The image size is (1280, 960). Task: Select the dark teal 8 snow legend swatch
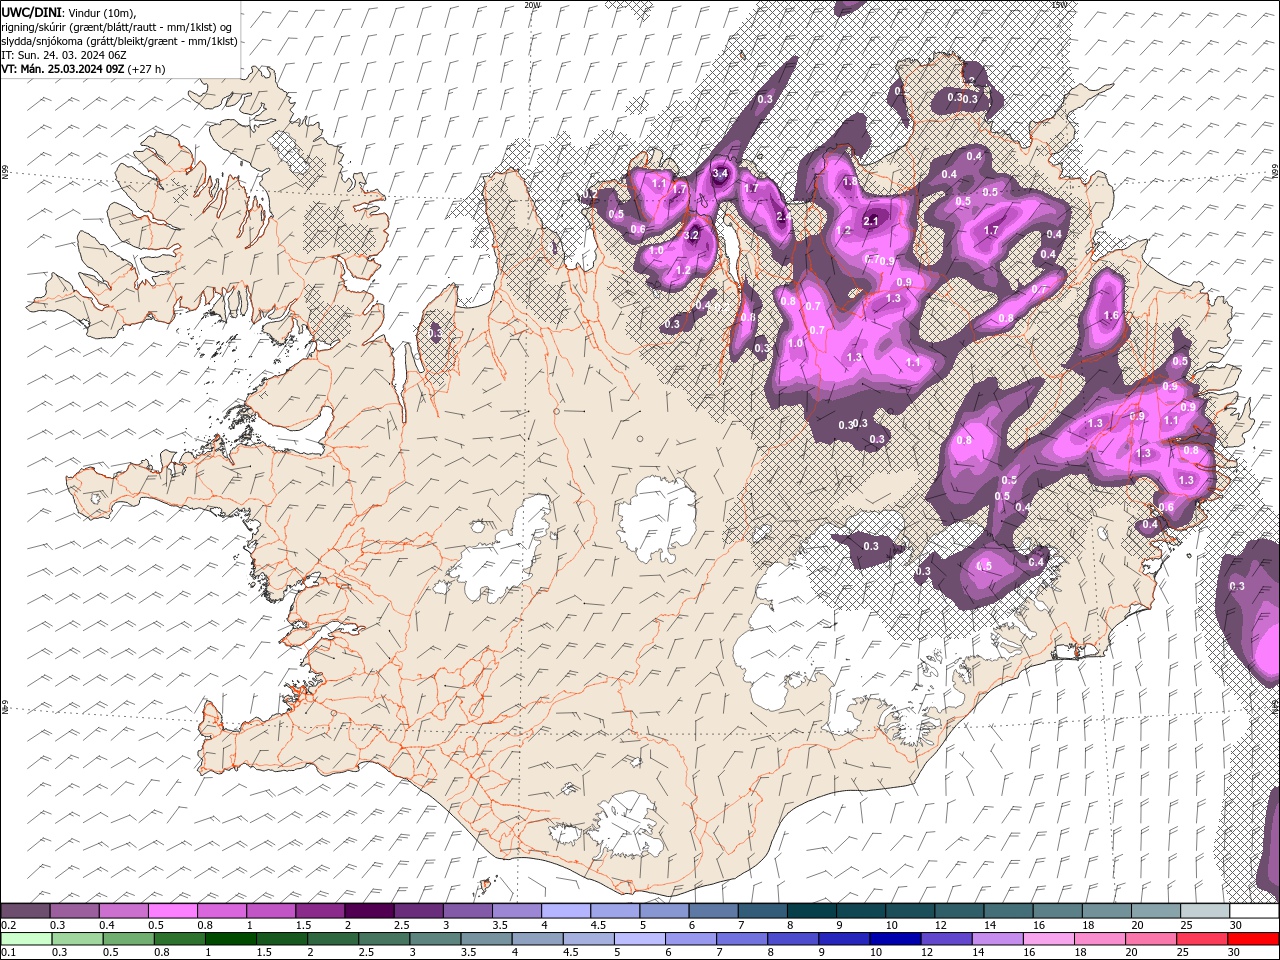[811, 911]
